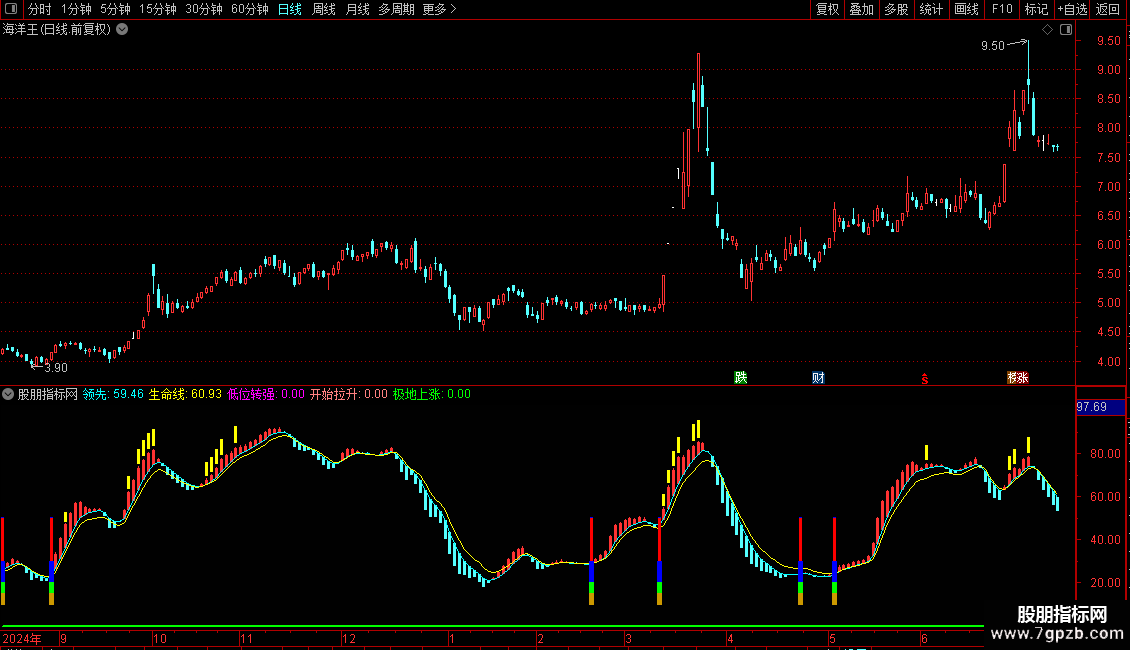
Task: Select the 15分钟 period
Action: (158, 9)
